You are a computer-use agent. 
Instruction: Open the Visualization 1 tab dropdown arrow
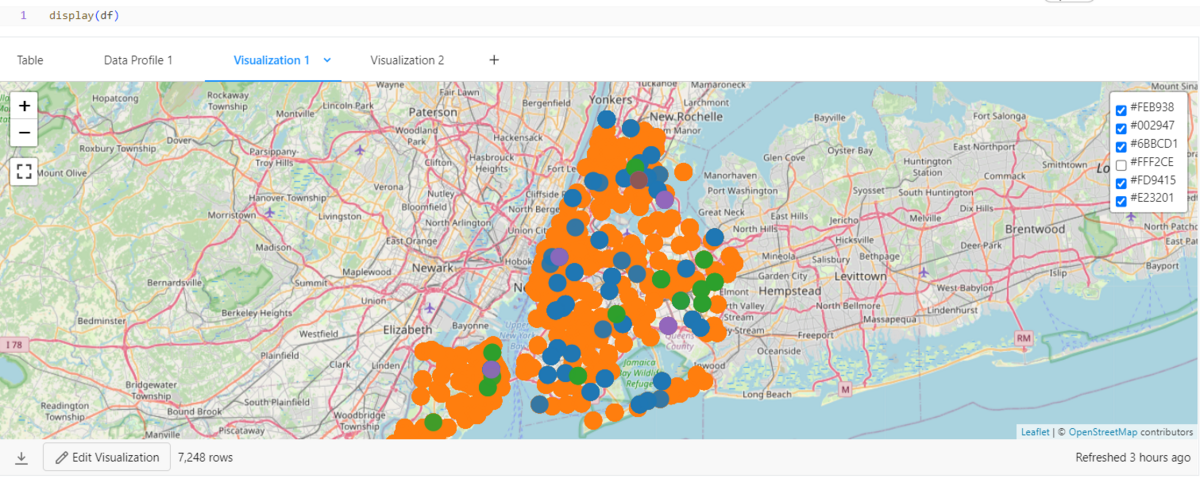coord(327,61)
